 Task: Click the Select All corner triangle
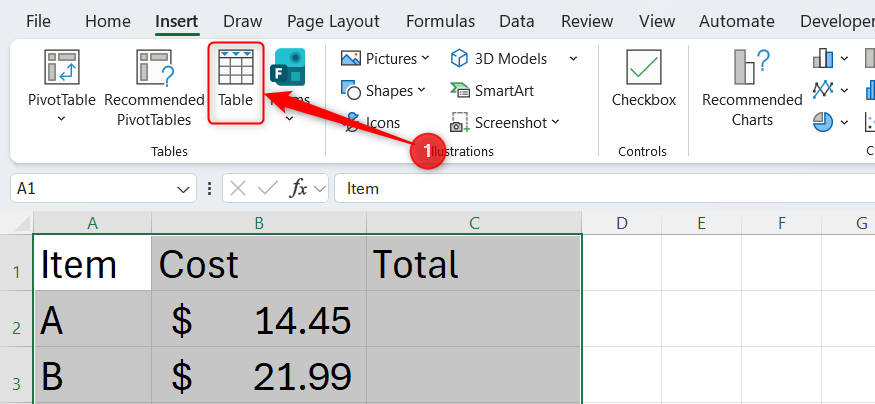20,223
